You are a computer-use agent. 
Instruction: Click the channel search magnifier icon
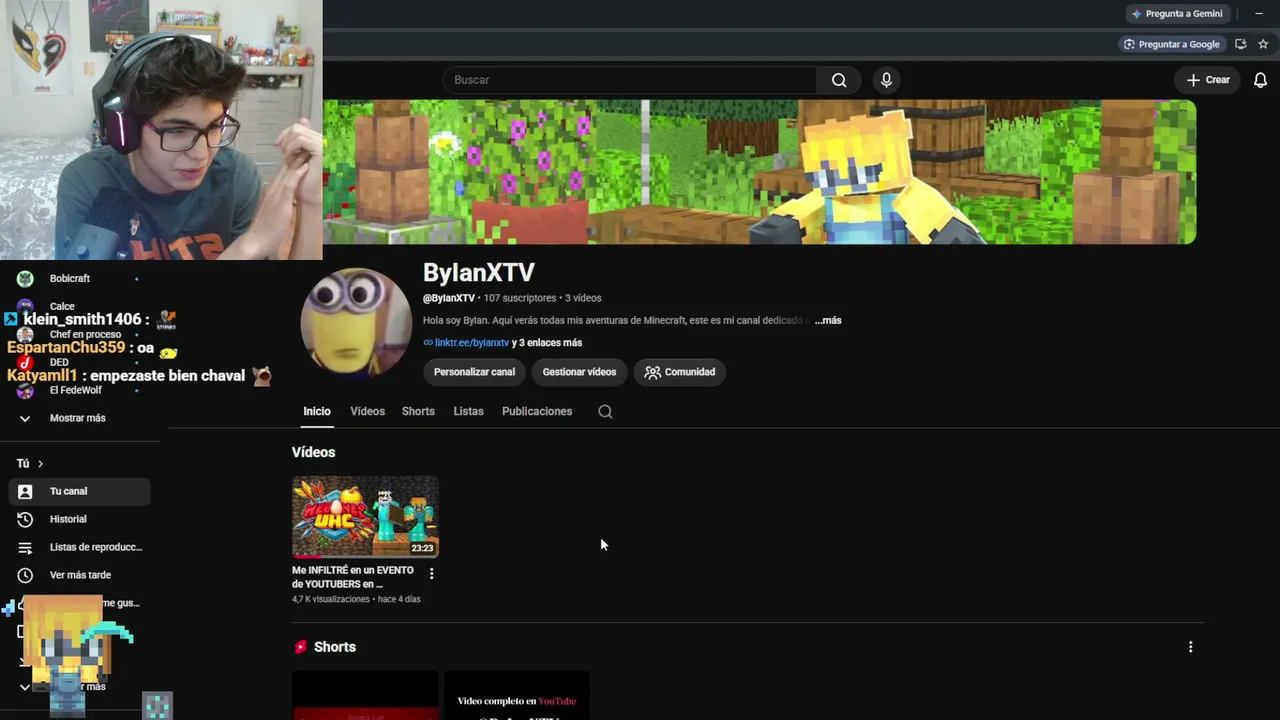(605, 411)
